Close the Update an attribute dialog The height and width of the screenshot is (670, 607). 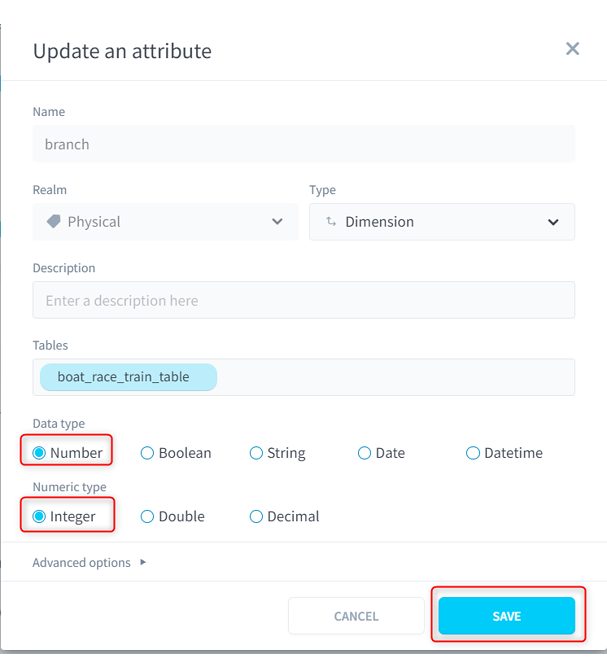[x=572, y=49]
